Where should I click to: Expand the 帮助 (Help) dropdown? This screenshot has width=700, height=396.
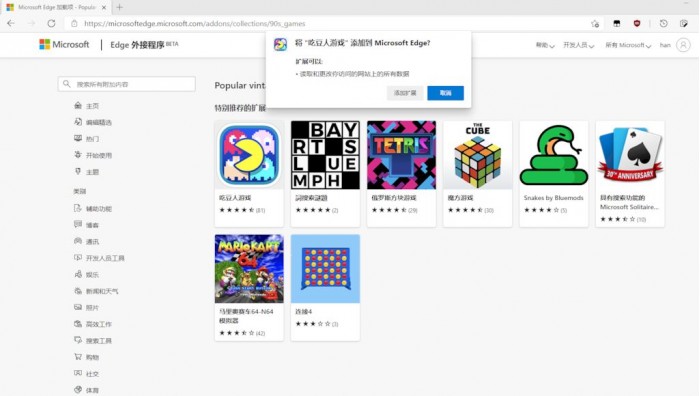point(545,45)
